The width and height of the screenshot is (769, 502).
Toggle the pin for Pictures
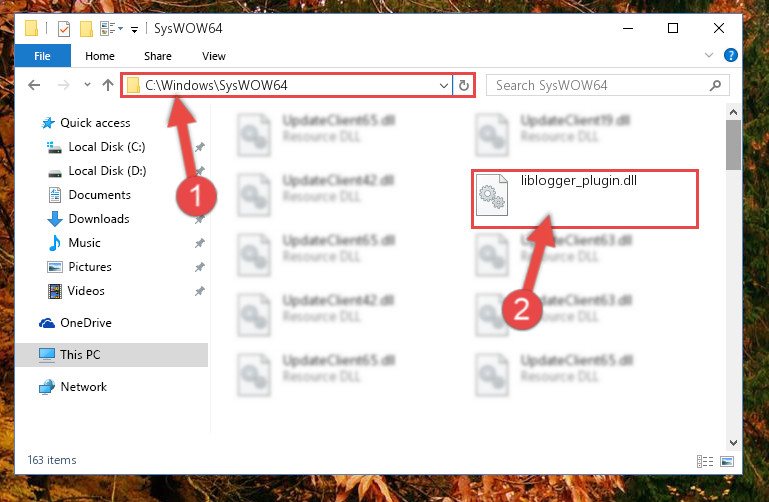199,267
